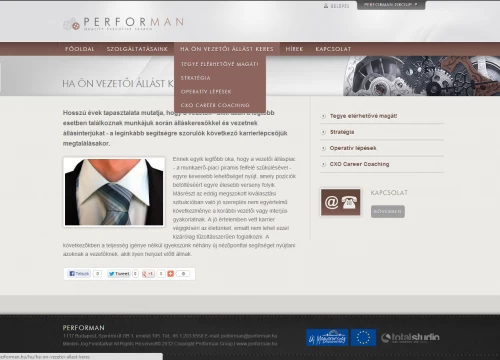Choose Operatív lépések from the dropdown menu
This screenshot has height=360, width=500.
click(206, 92)
